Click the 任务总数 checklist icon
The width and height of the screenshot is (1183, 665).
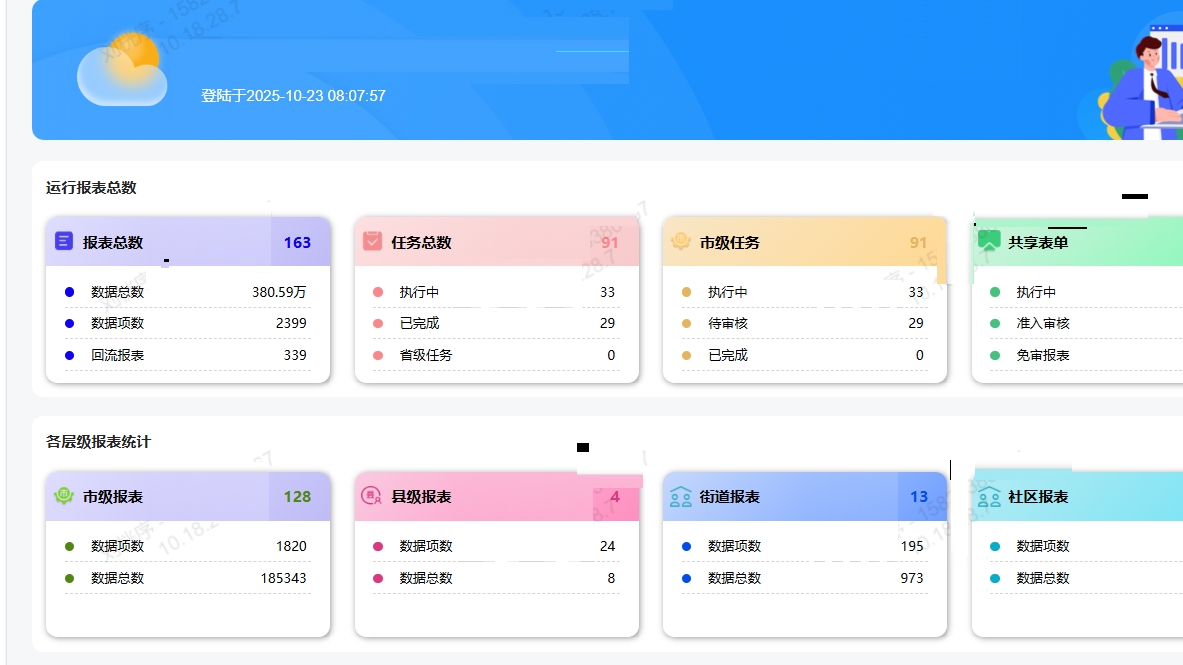[x=372, y=242]
